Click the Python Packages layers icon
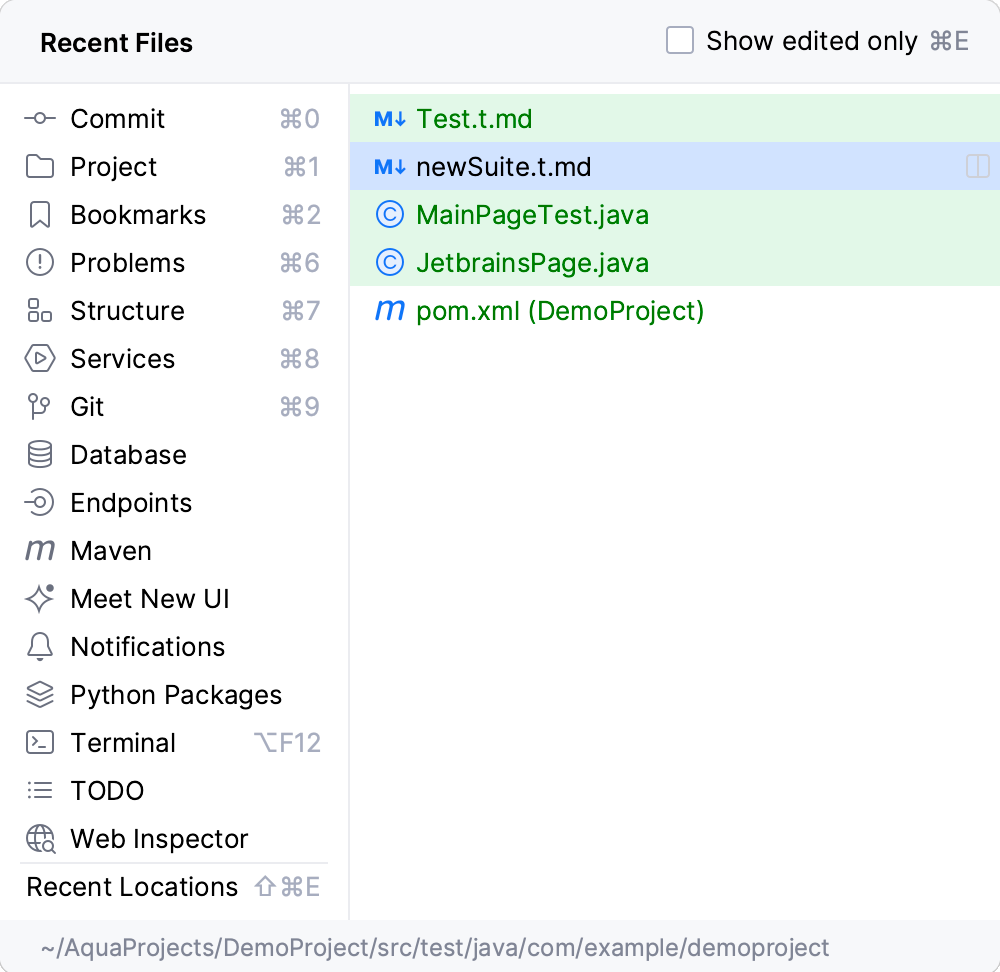Image resolution: width=1000 pixels, height=972 pixels. pos(40,695)
